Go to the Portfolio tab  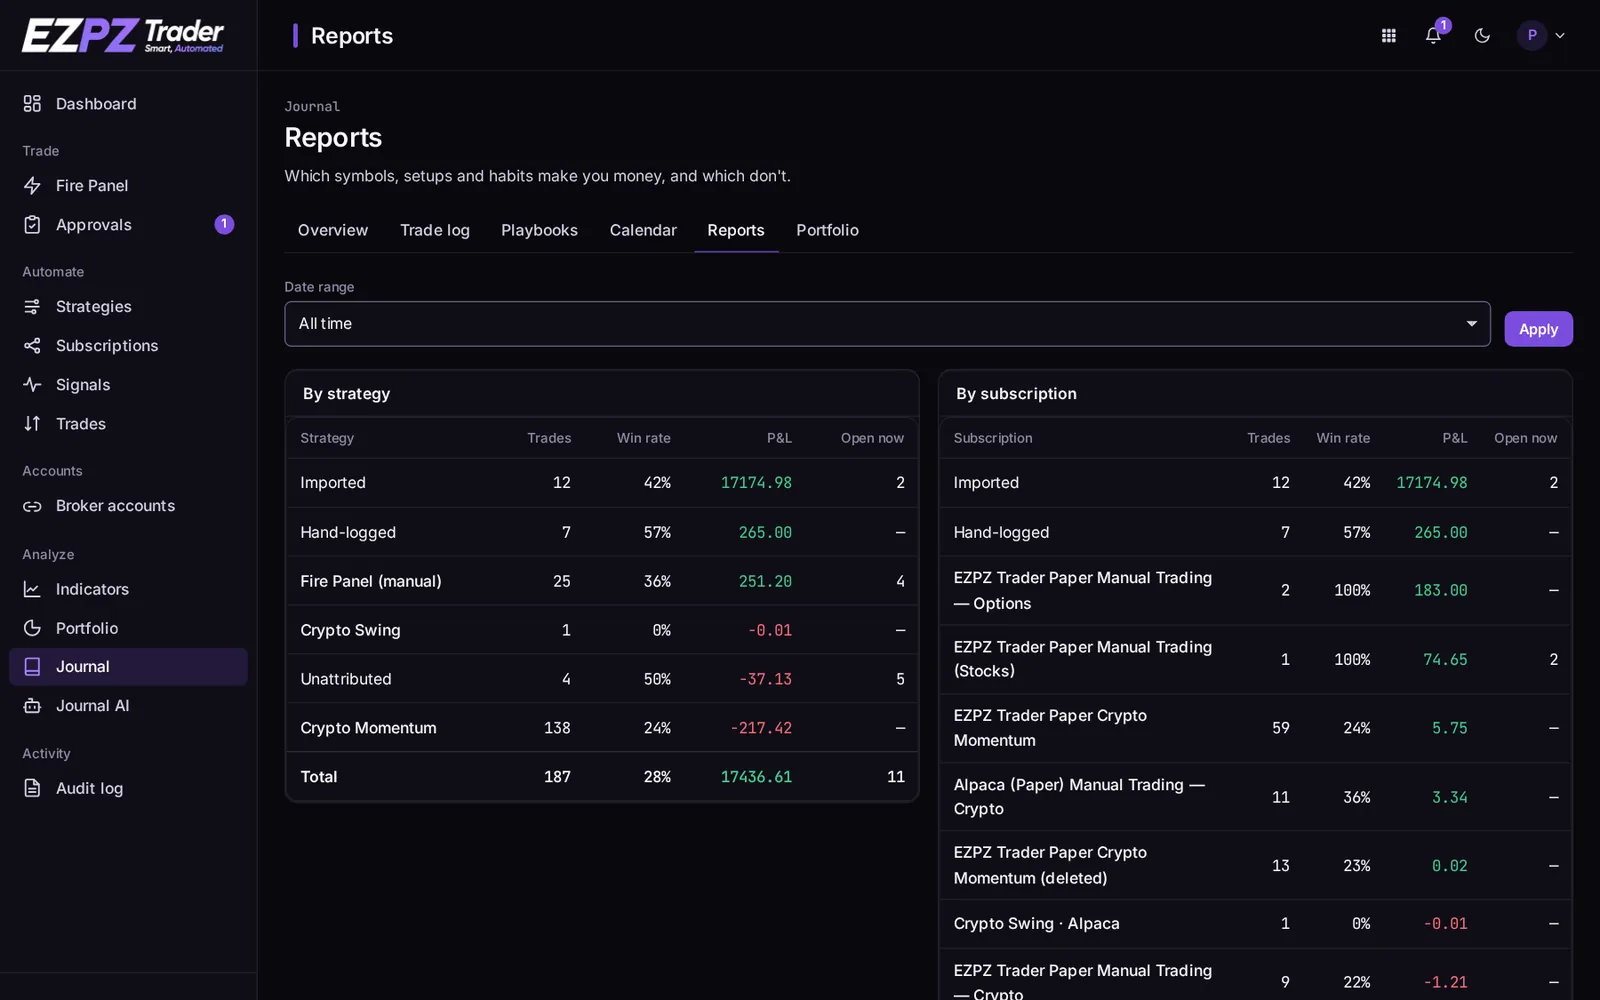(x=827, y=230)
